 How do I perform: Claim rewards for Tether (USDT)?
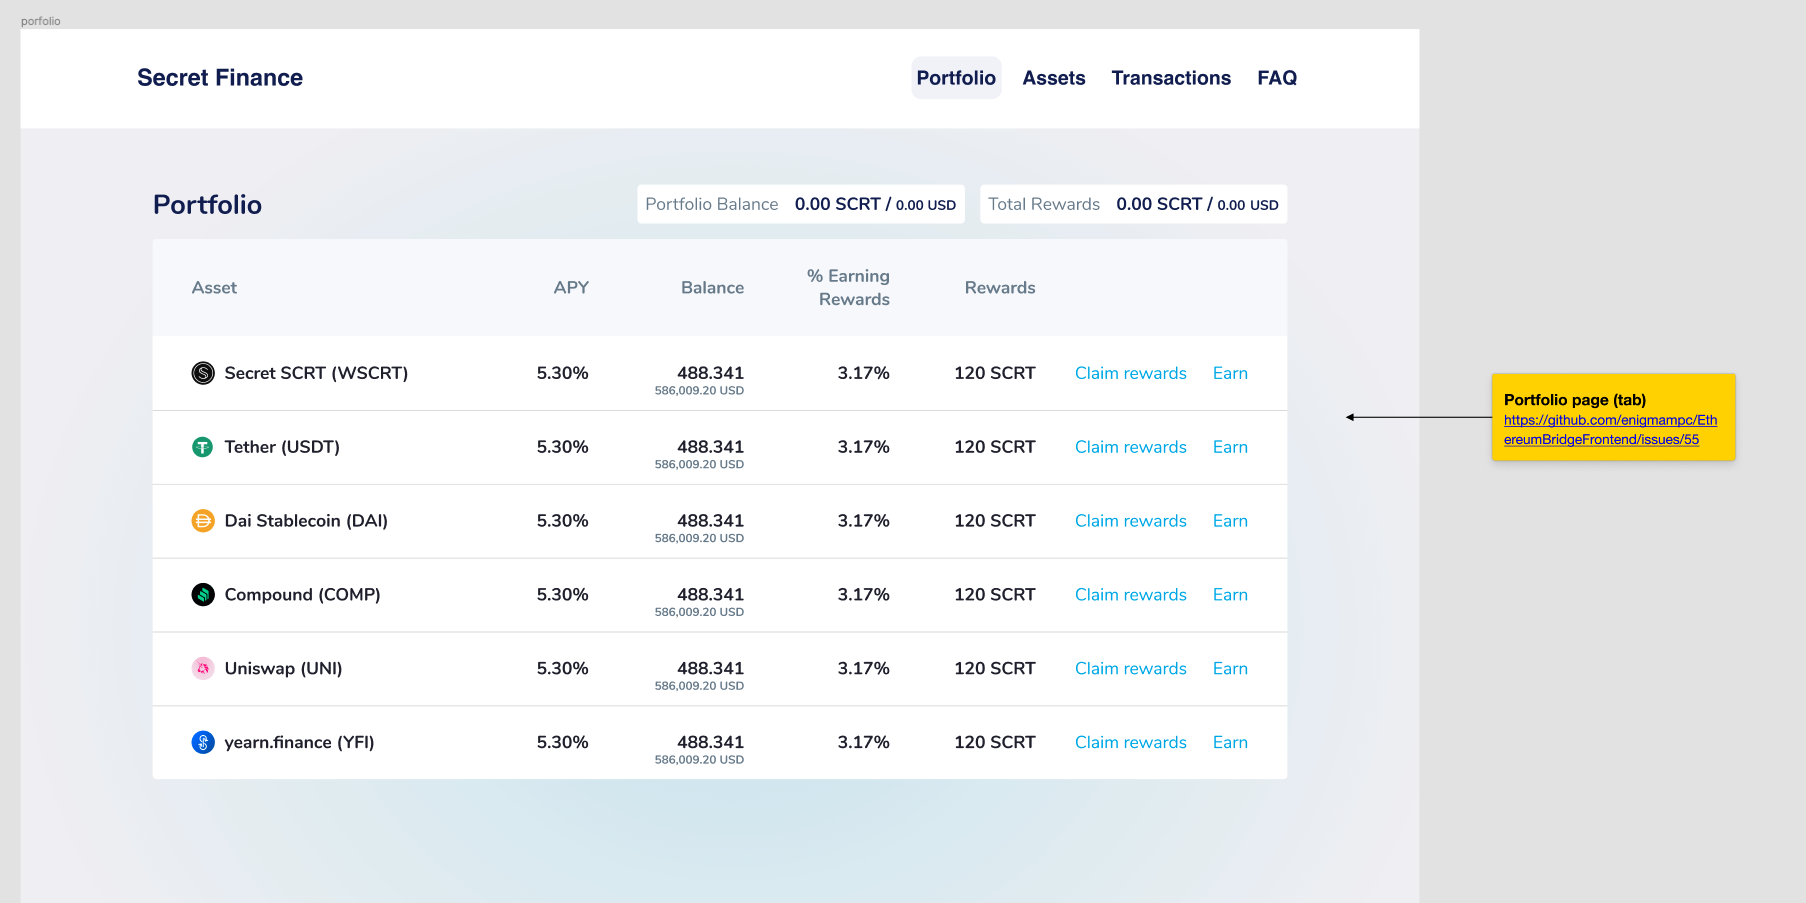[x=1131, y=447]
